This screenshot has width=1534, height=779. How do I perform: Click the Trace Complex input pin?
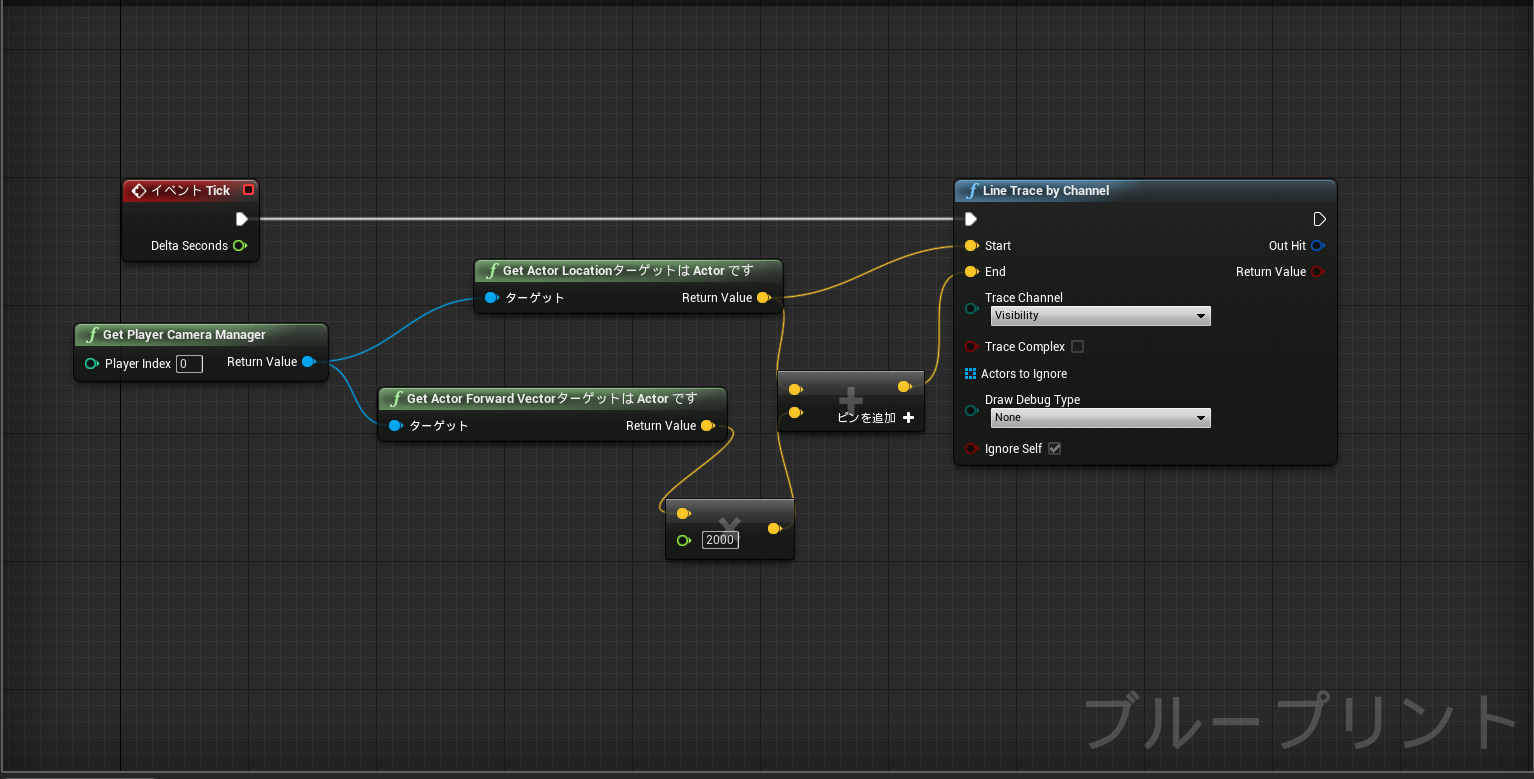click(x=972, y=347)
